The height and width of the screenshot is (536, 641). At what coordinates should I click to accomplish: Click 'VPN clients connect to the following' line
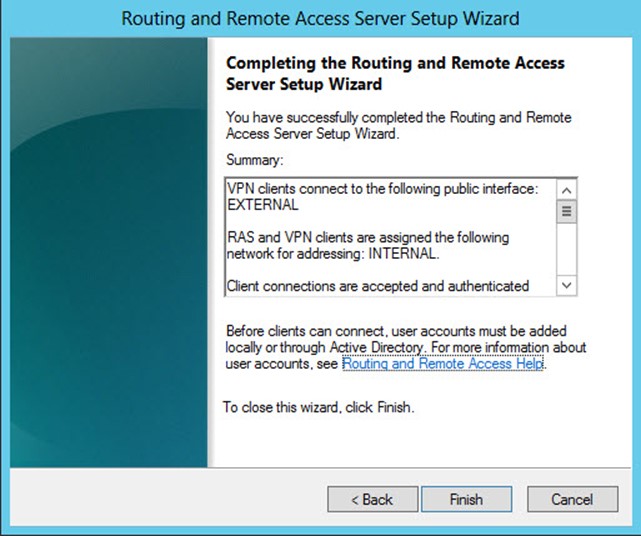point(383,189)
